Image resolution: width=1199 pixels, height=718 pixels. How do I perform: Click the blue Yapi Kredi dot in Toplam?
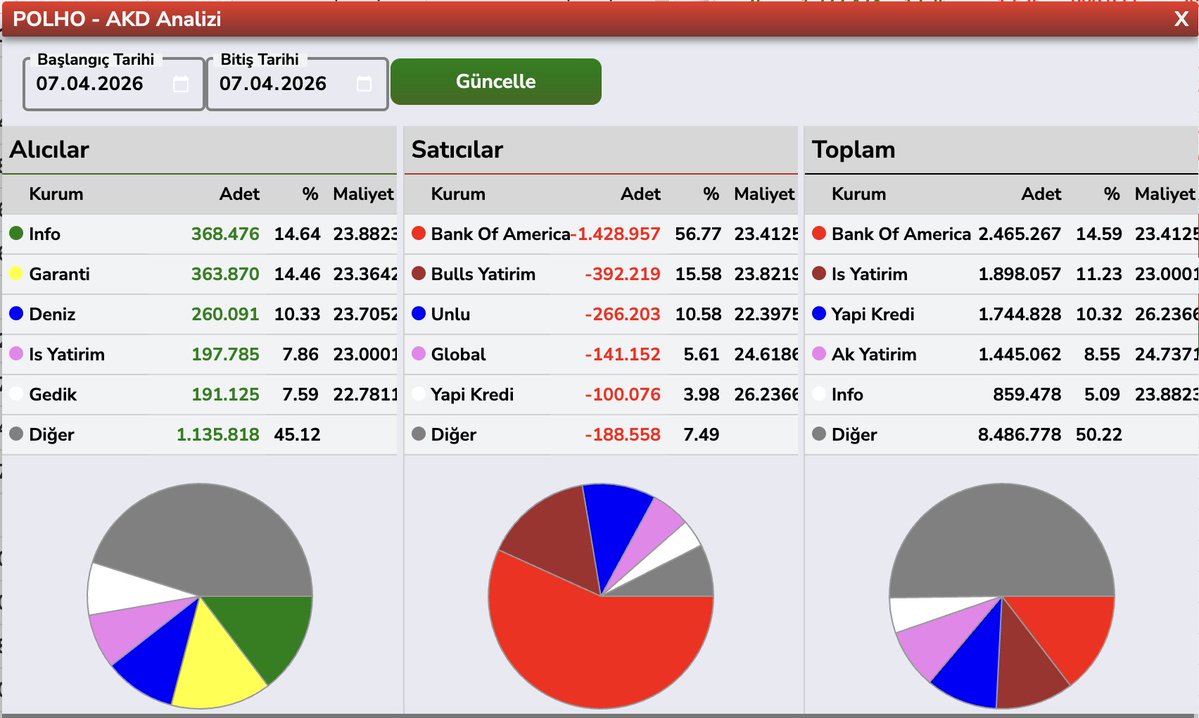tap(819, 314)
